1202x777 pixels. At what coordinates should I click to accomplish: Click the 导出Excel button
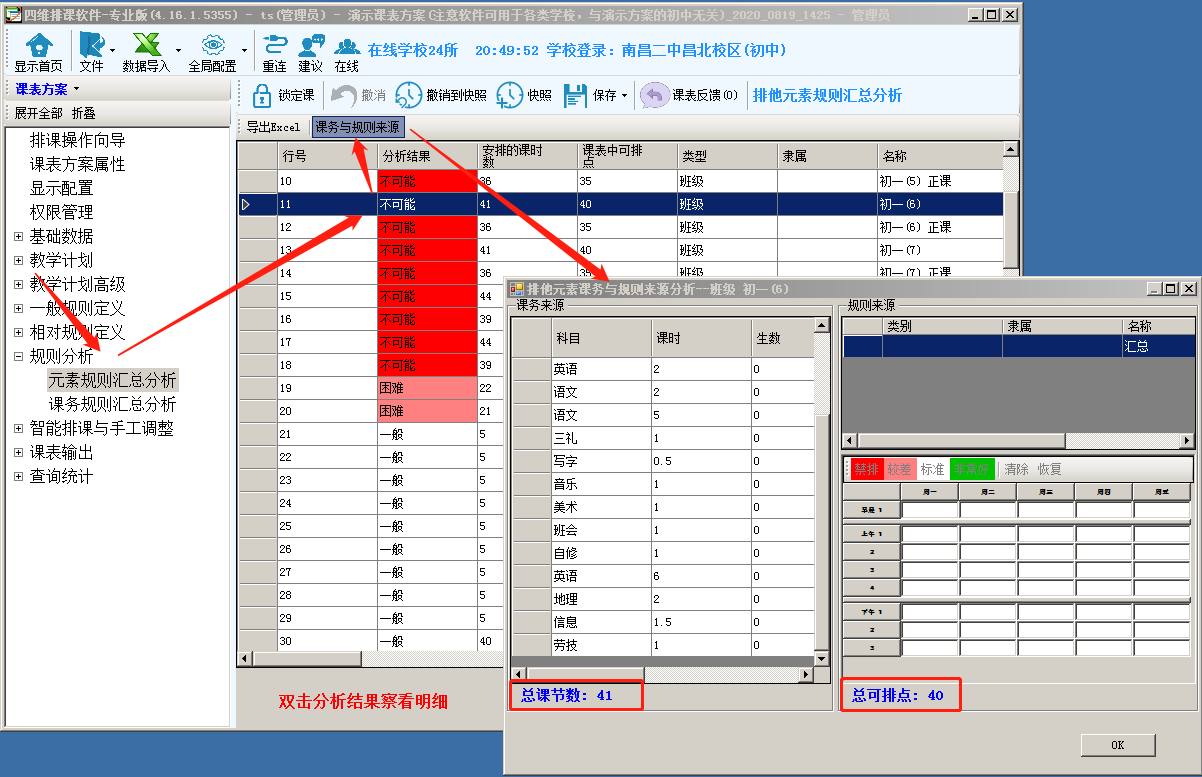273,127
